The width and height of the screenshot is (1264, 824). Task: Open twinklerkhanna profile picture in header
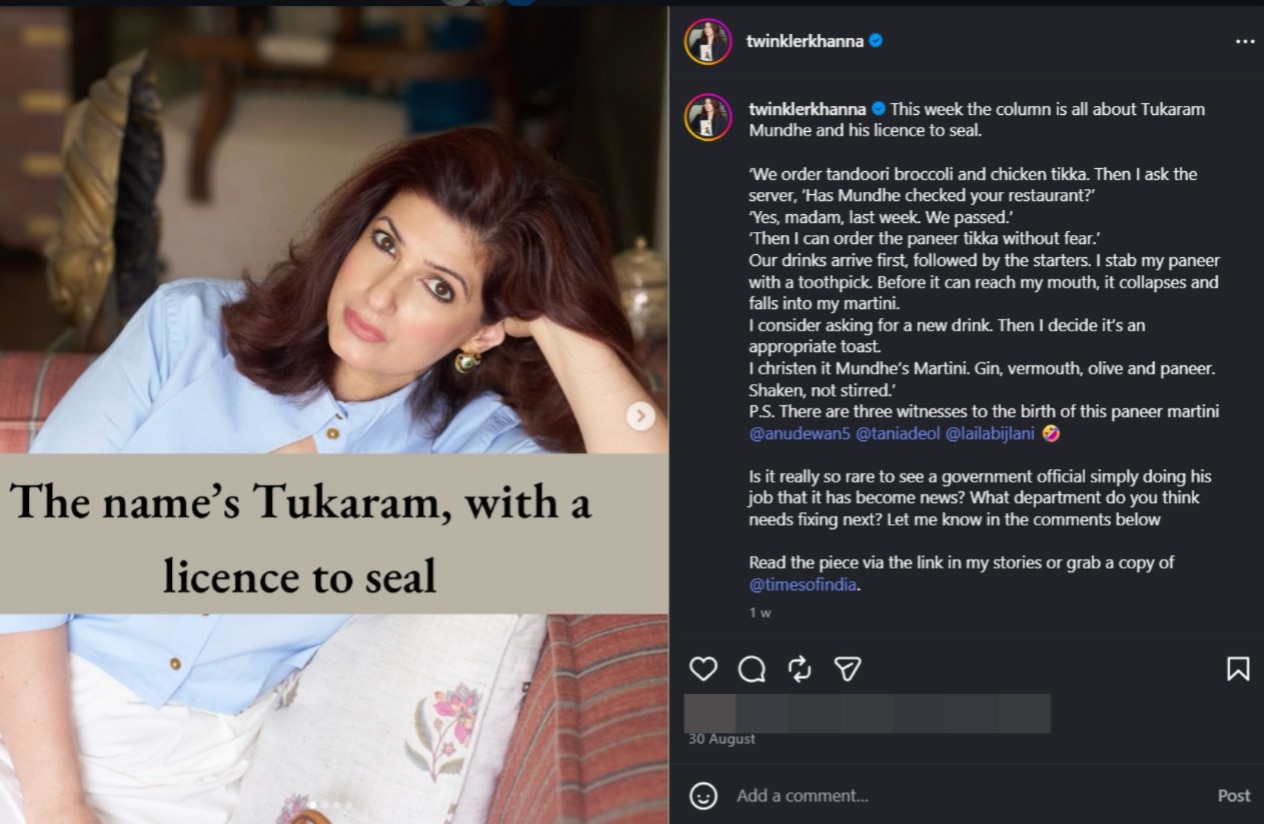point(708,42)
